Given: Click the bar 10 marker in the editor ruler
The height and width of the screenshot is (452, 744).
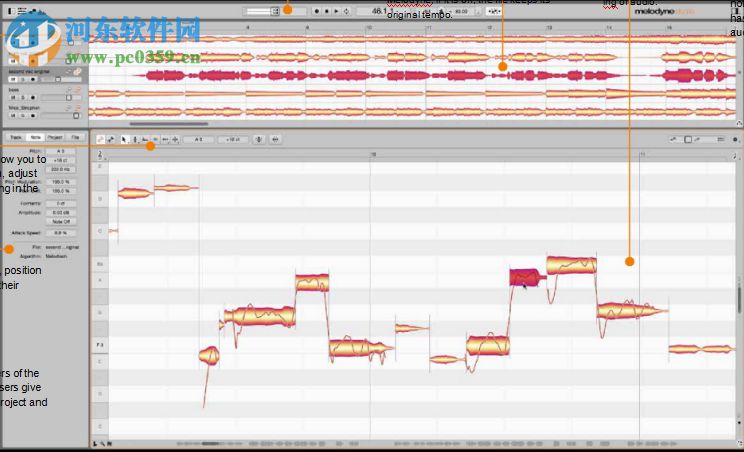Looking at the screenshot, I should (x=373, y=155).
